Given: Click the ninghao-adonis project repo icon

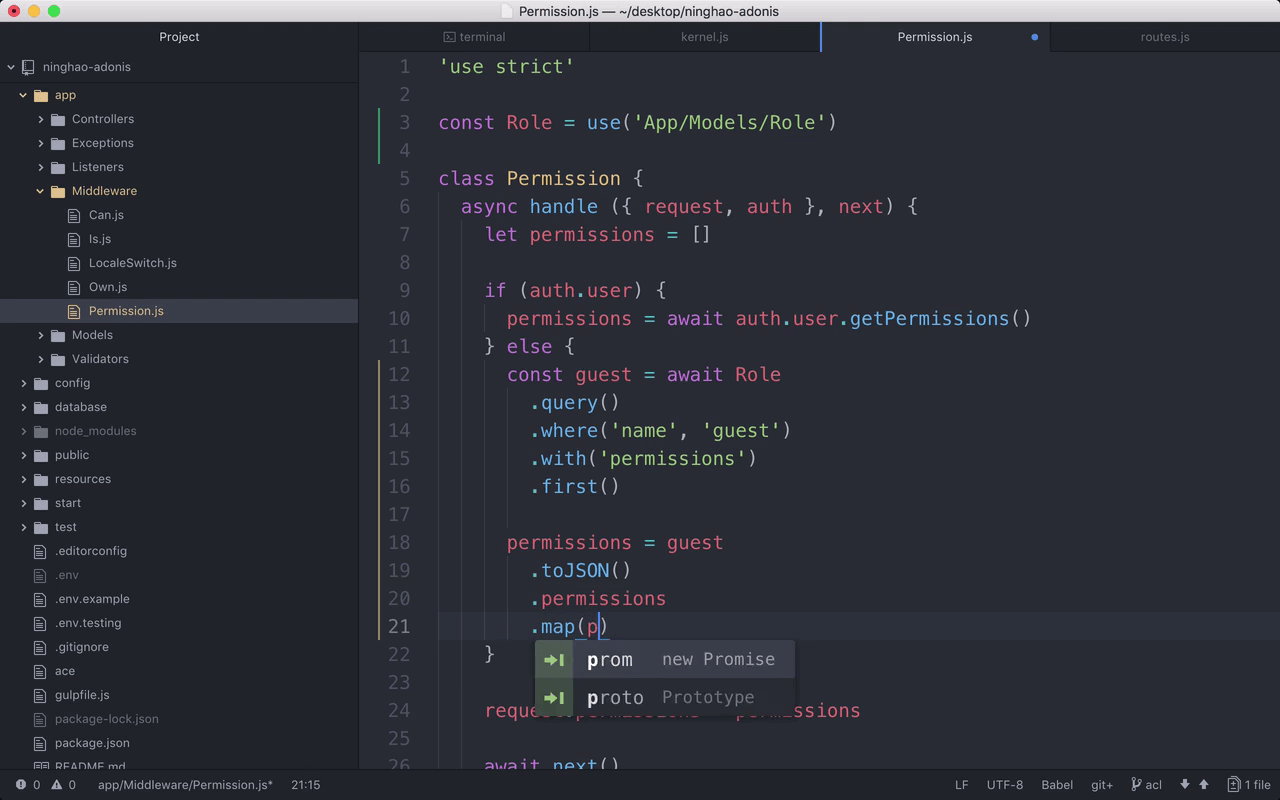Looking at the screenshot, I should tap(29, 67).
